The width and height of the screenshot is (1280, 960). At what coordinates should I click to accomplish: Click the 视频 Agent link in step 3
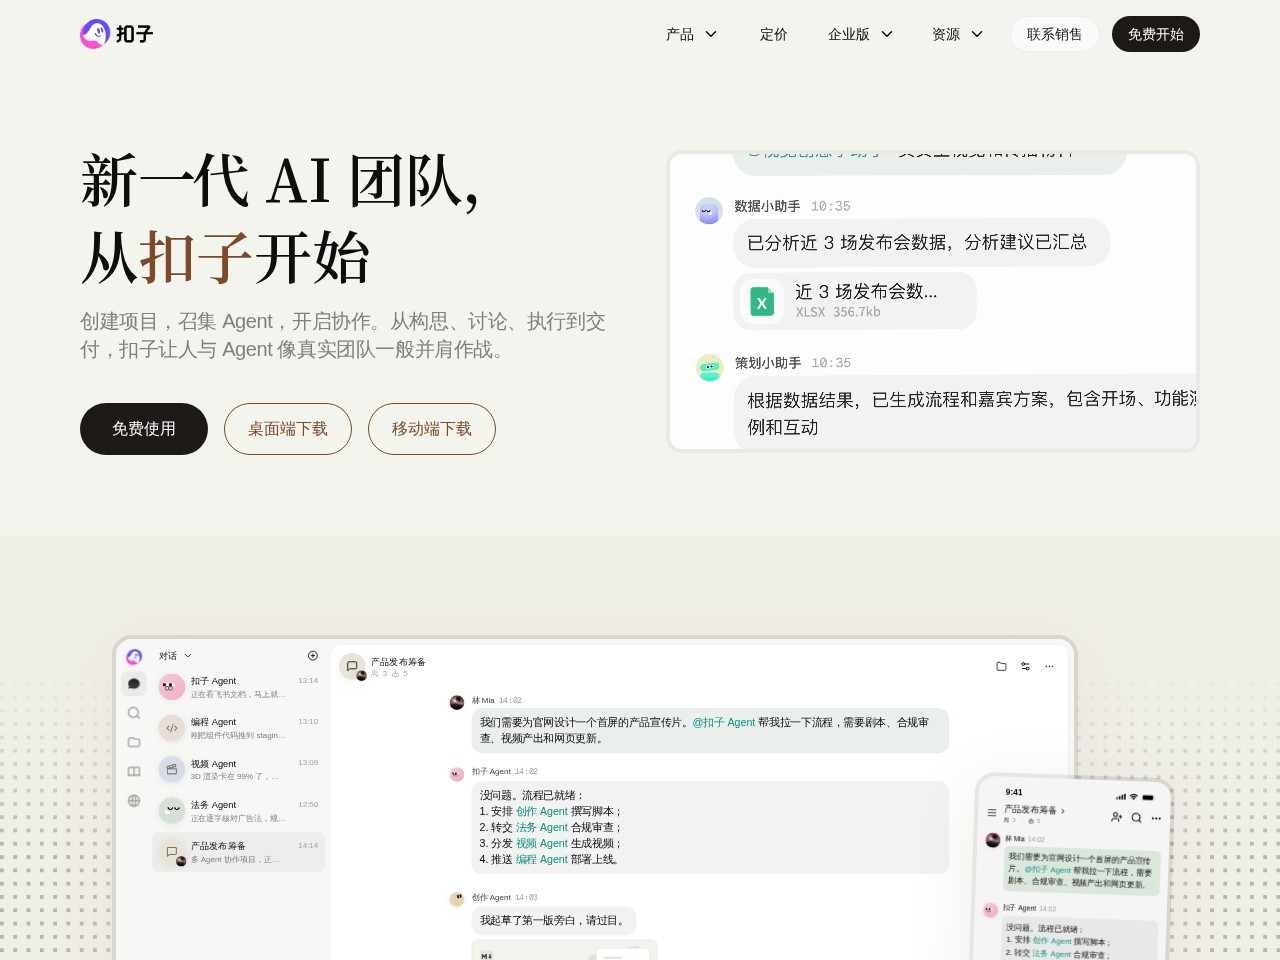(x=542, y=844)
